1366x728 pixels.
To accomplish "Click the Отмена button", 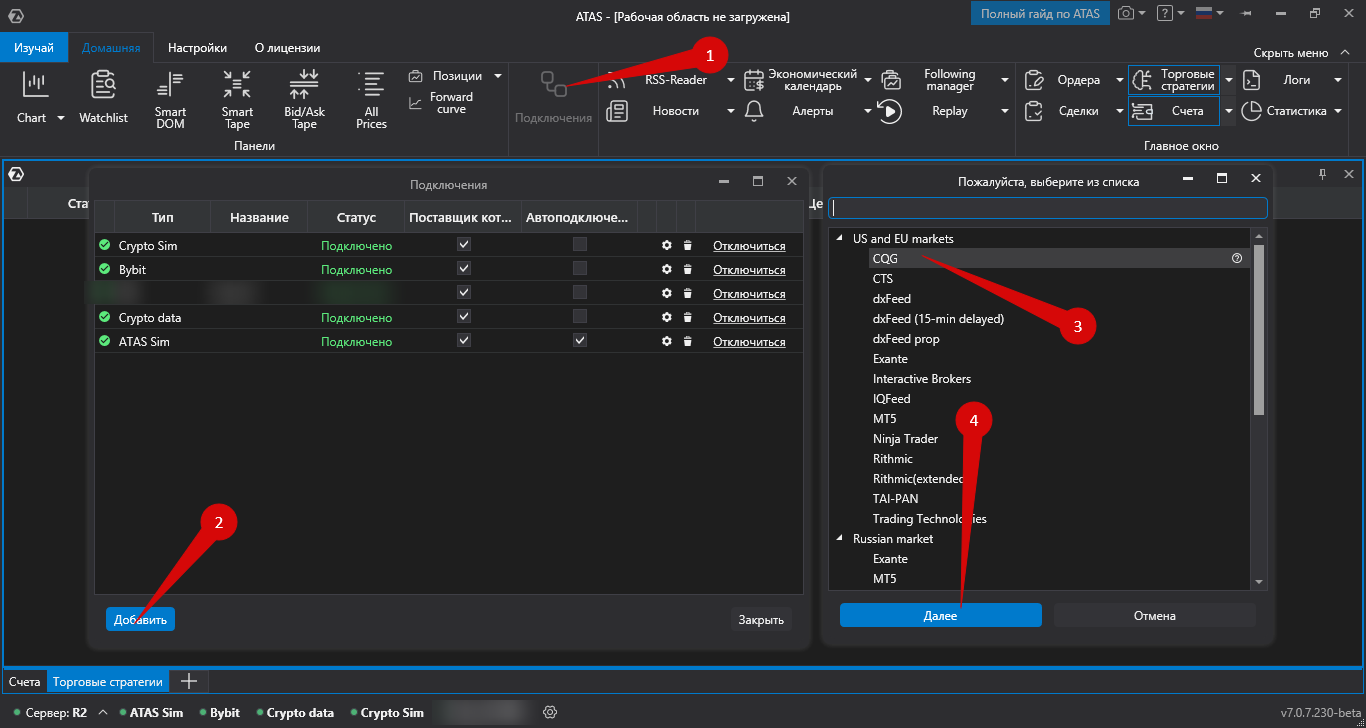I will [x=1155, y=615].
